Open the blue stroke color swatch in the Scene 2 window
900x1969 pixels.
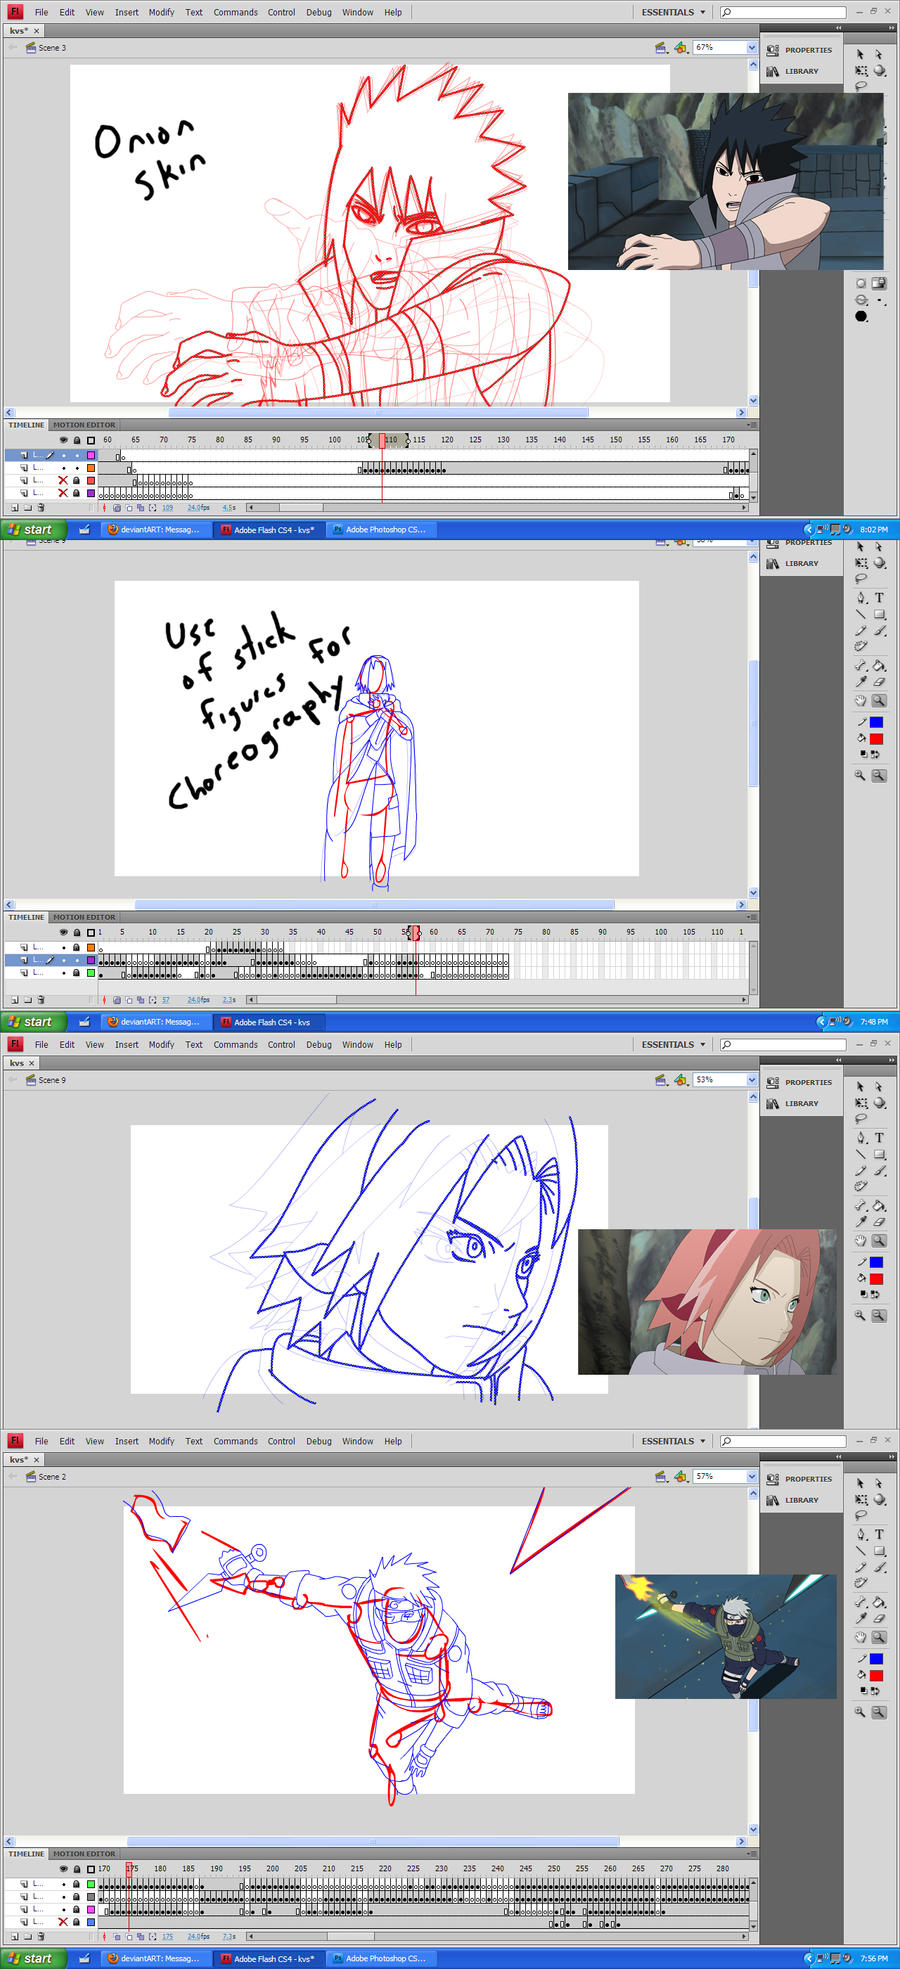click(x=876, y=1659)
